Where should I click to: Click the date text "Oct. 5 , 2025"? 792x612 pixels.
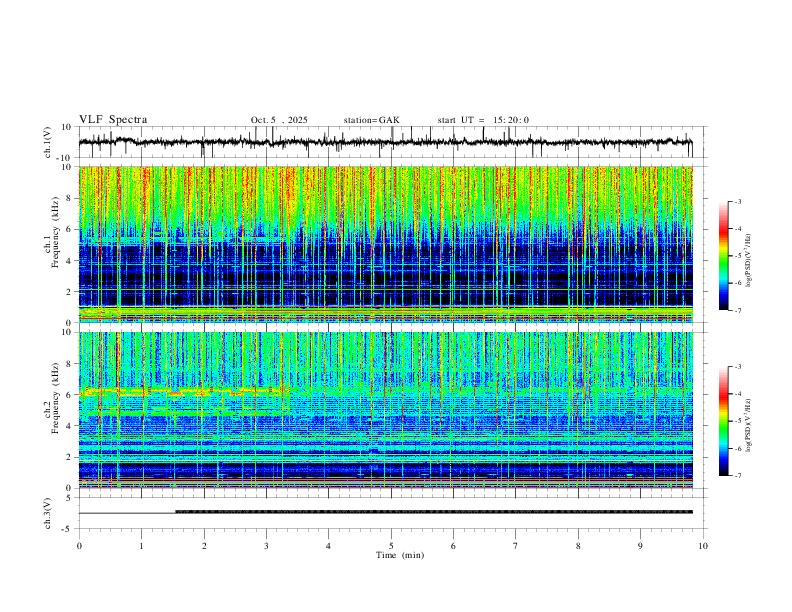point(279,120)
